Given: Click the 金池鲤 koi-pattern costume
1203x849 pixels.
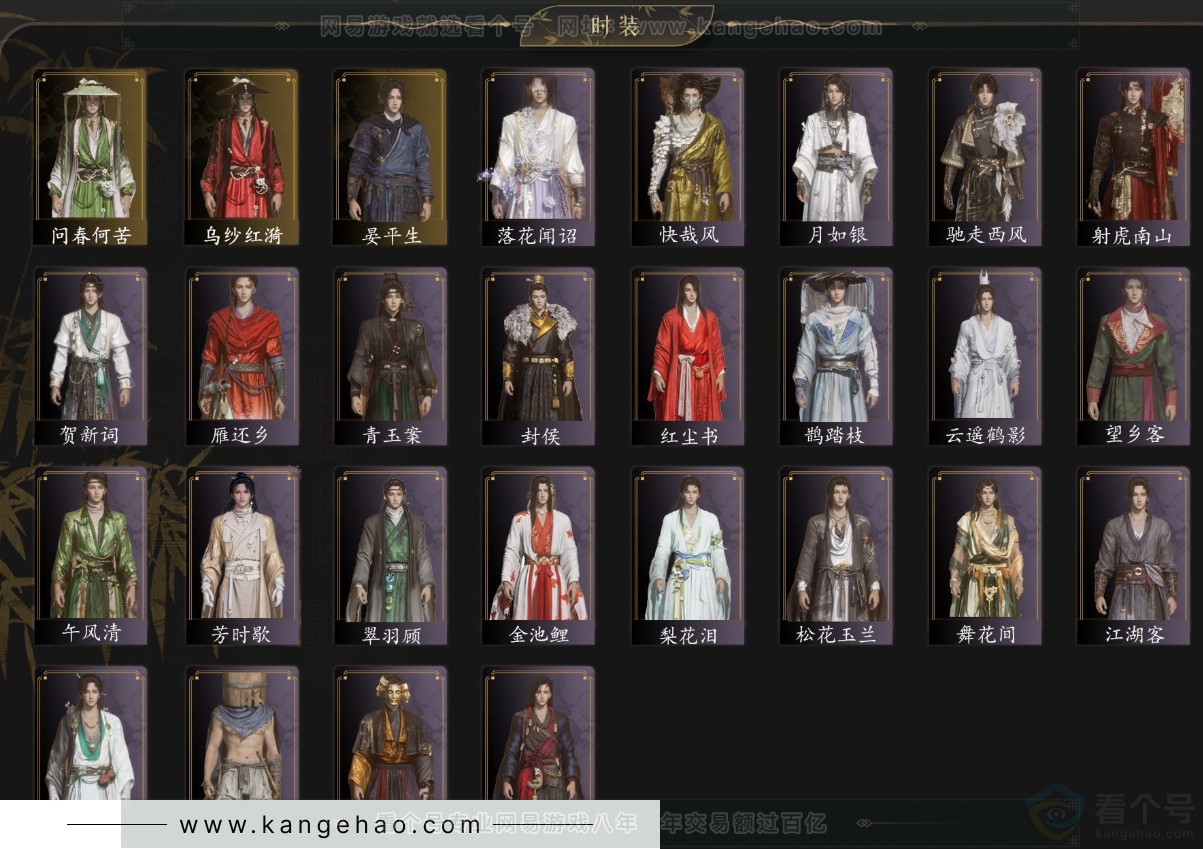Looking at the screenshot, I should (x=538, y=554).
